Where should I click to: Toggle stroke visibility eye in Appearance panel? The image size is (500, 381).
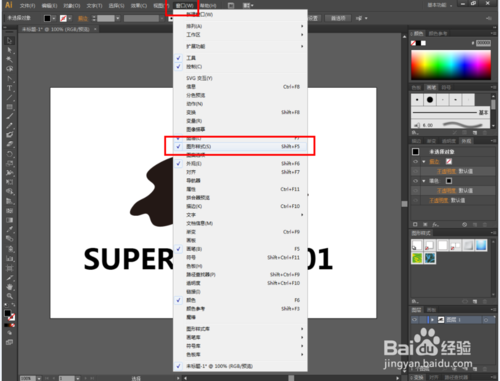point(416,181)
